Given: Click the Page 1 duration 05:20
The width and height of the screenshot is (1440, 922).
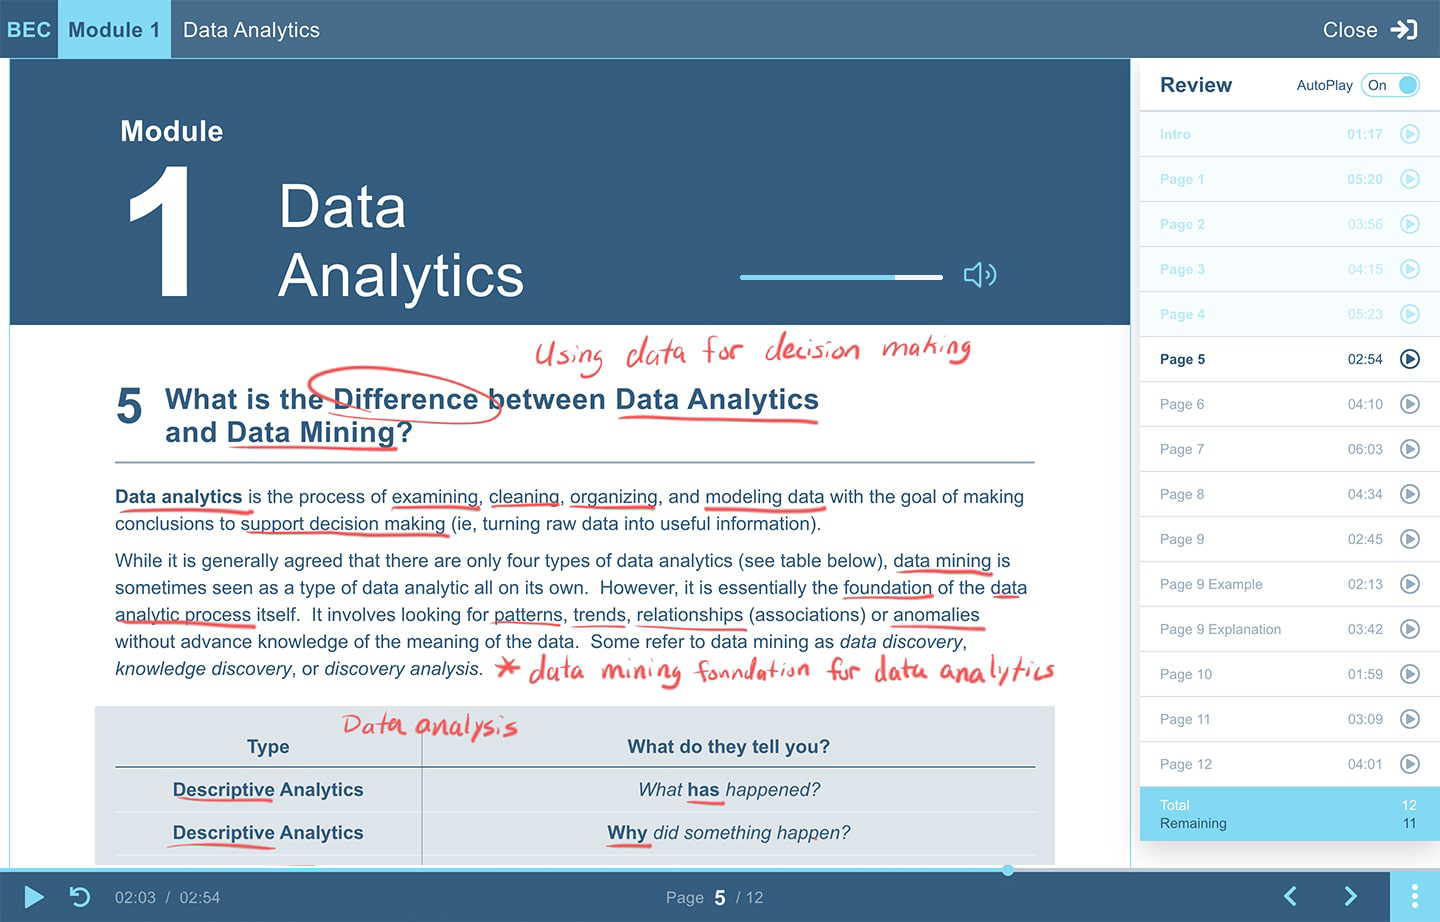Looking at the screenshot, I should point(1365,179).
